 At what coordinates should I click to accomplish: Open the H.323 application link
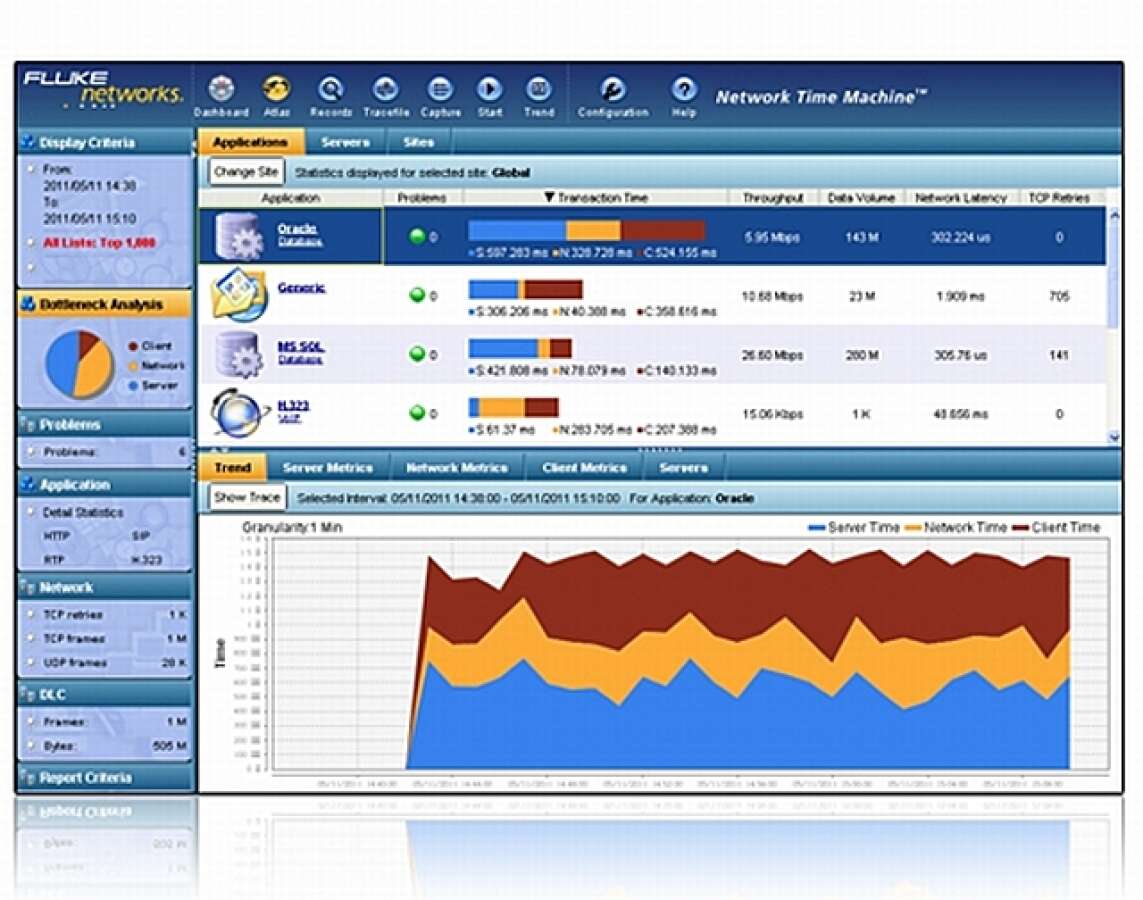(x=293, y=406)
